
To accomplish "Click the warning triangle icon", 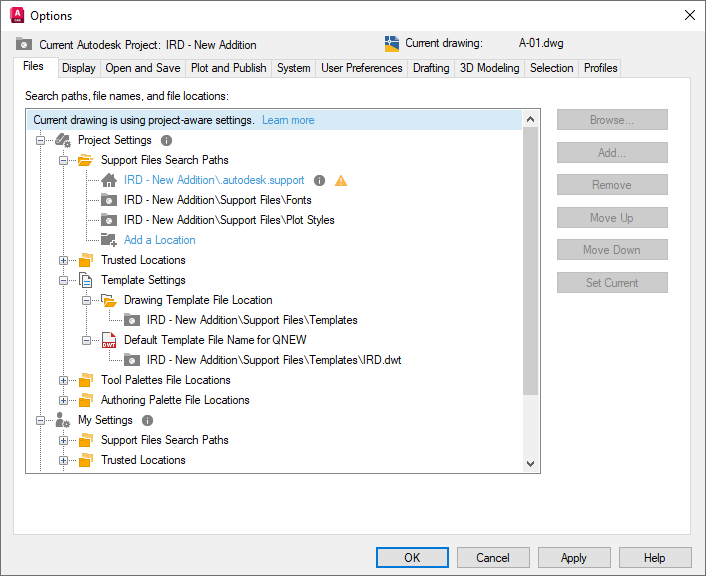I will click(x=341, y=181).
